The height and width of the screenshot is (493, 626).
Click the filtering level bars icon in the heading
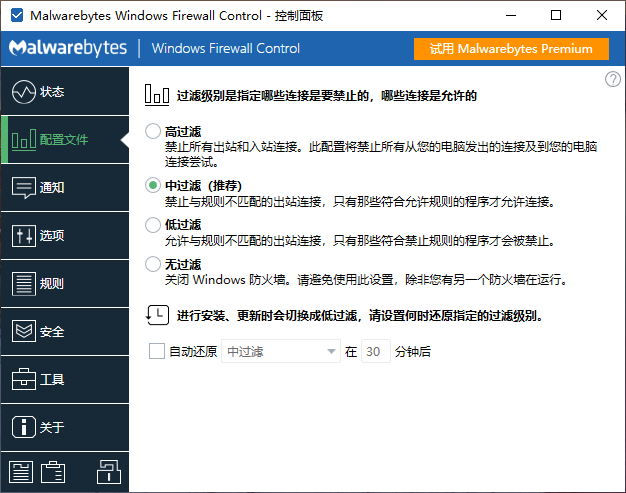[157, 95]
